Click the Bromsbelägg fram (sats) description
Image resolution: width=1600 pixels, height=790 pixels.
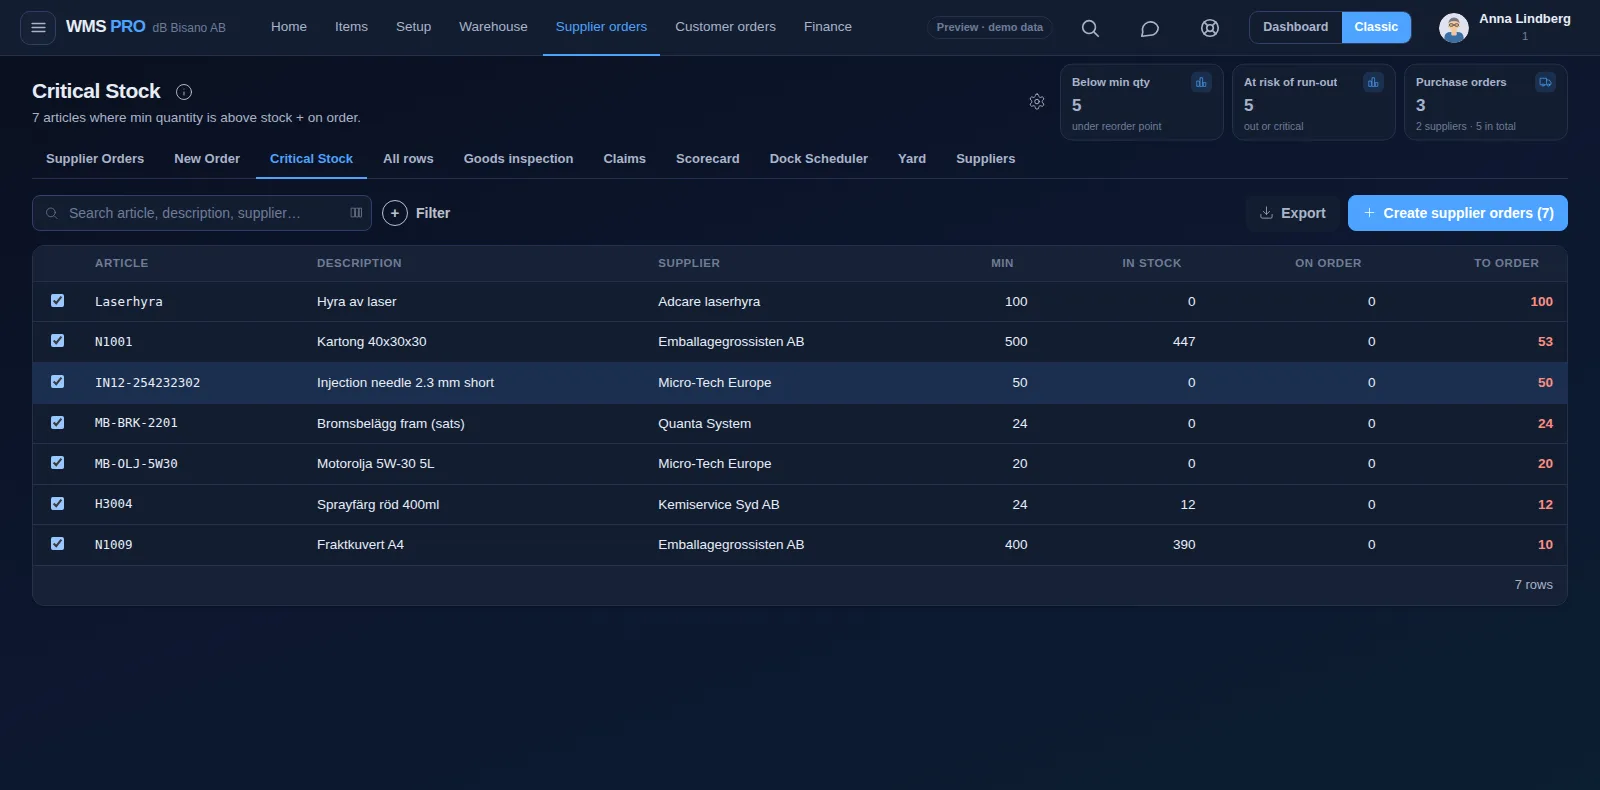[x=391, y=424]
